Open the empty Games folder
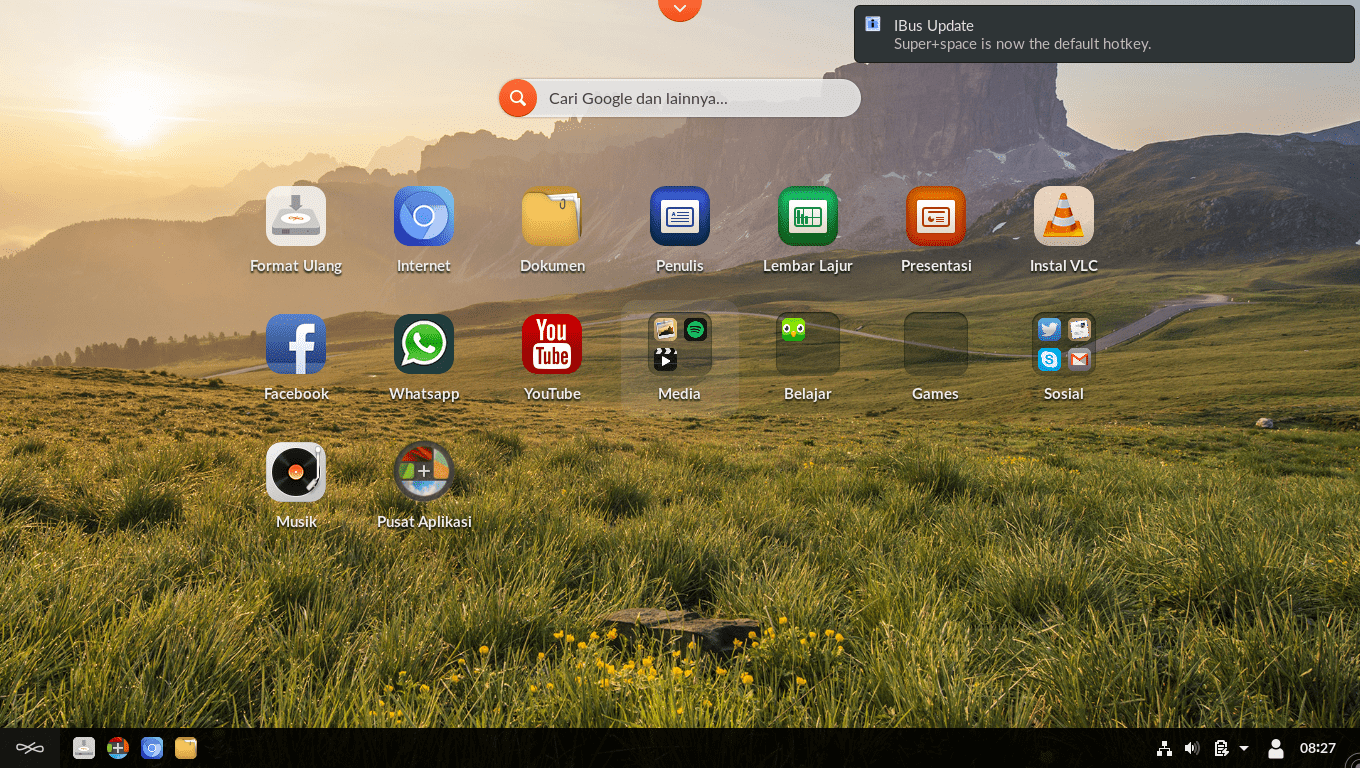The image size is (1360, 768). [x=936, y=344]
